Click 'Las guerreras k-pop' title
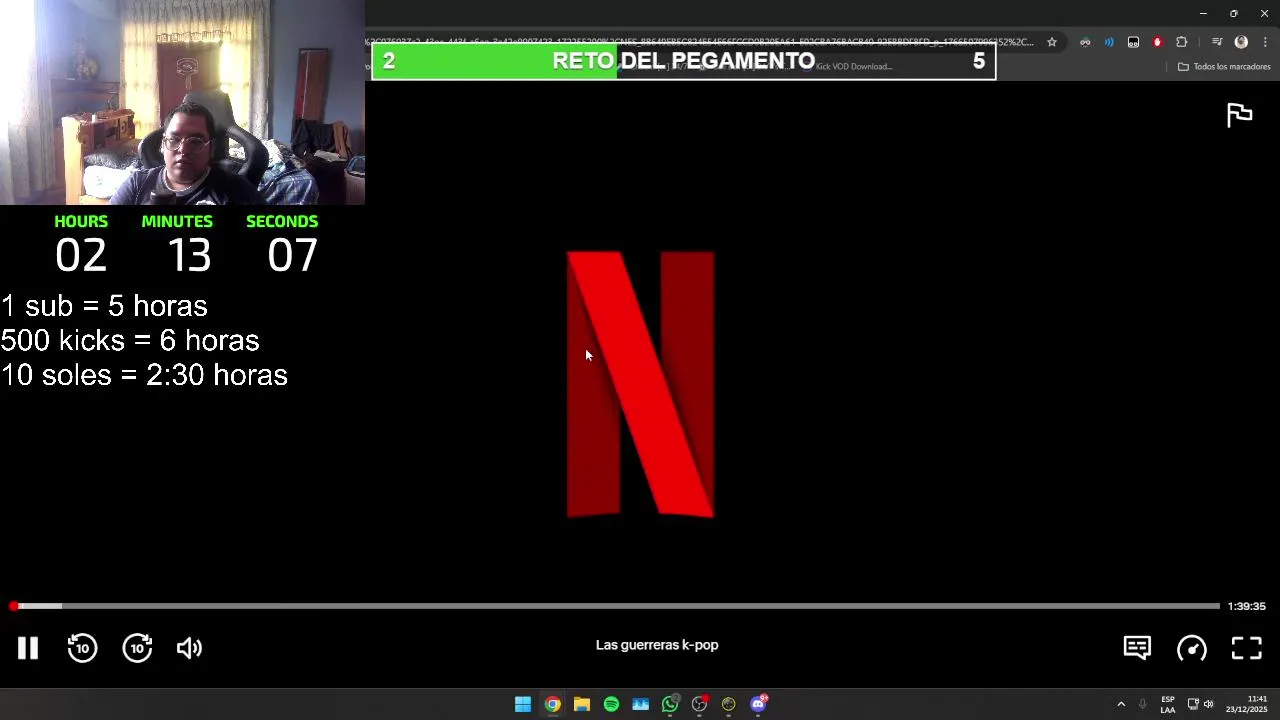Screen dimensions: 1280x720 (657, 645)
